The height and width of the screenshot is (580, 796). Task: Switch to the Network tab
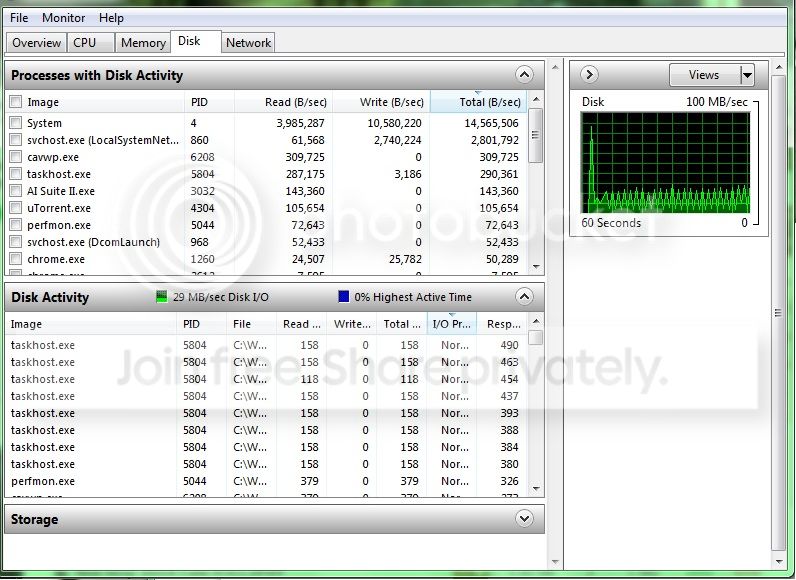pos(248,43)
